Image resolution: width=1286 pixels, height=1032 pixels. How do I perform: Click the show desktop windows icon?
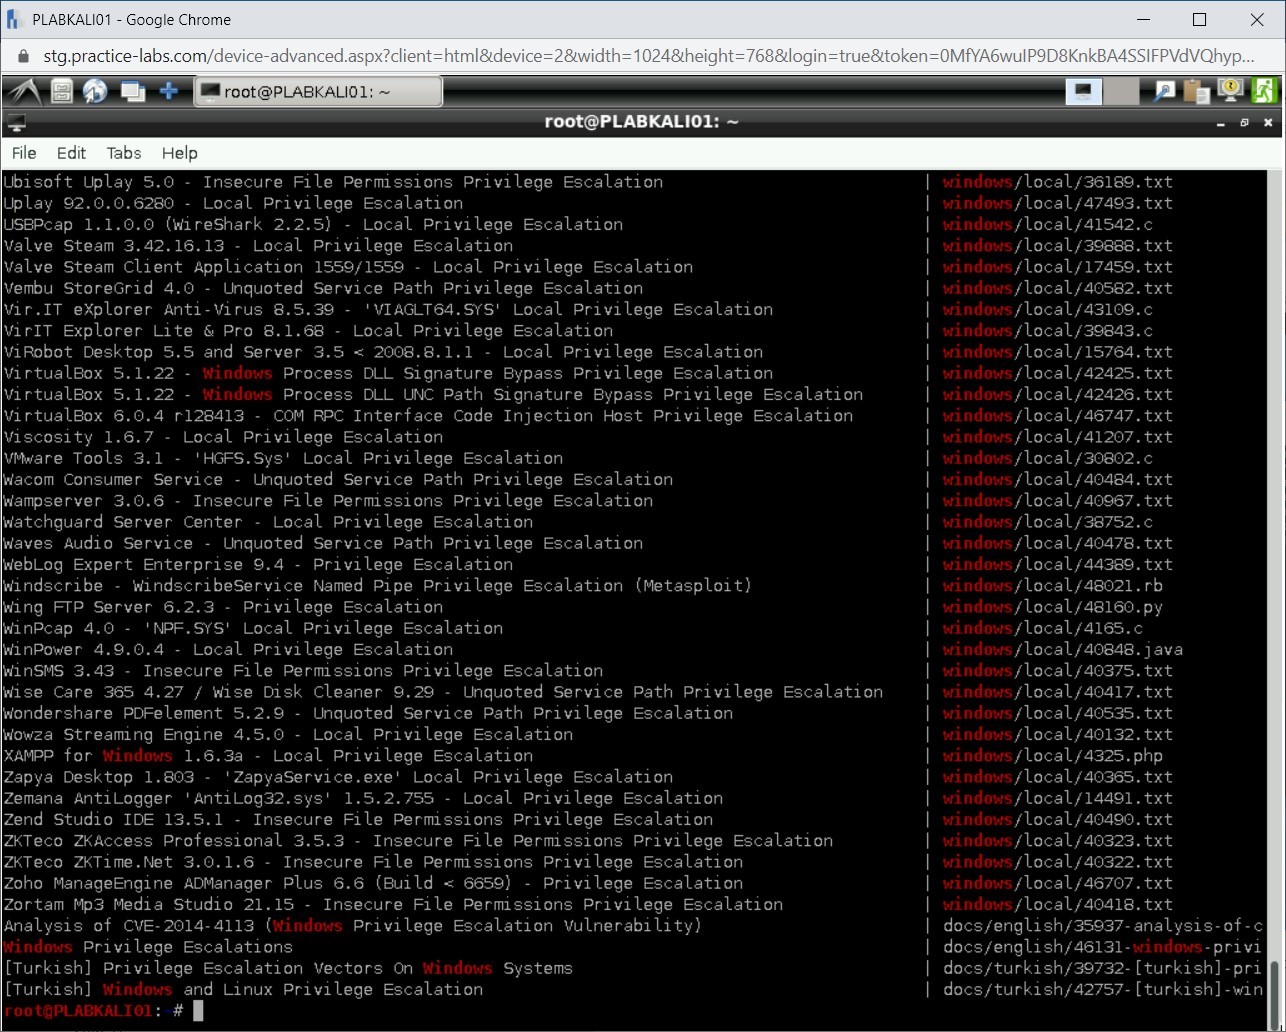[132, 92]
